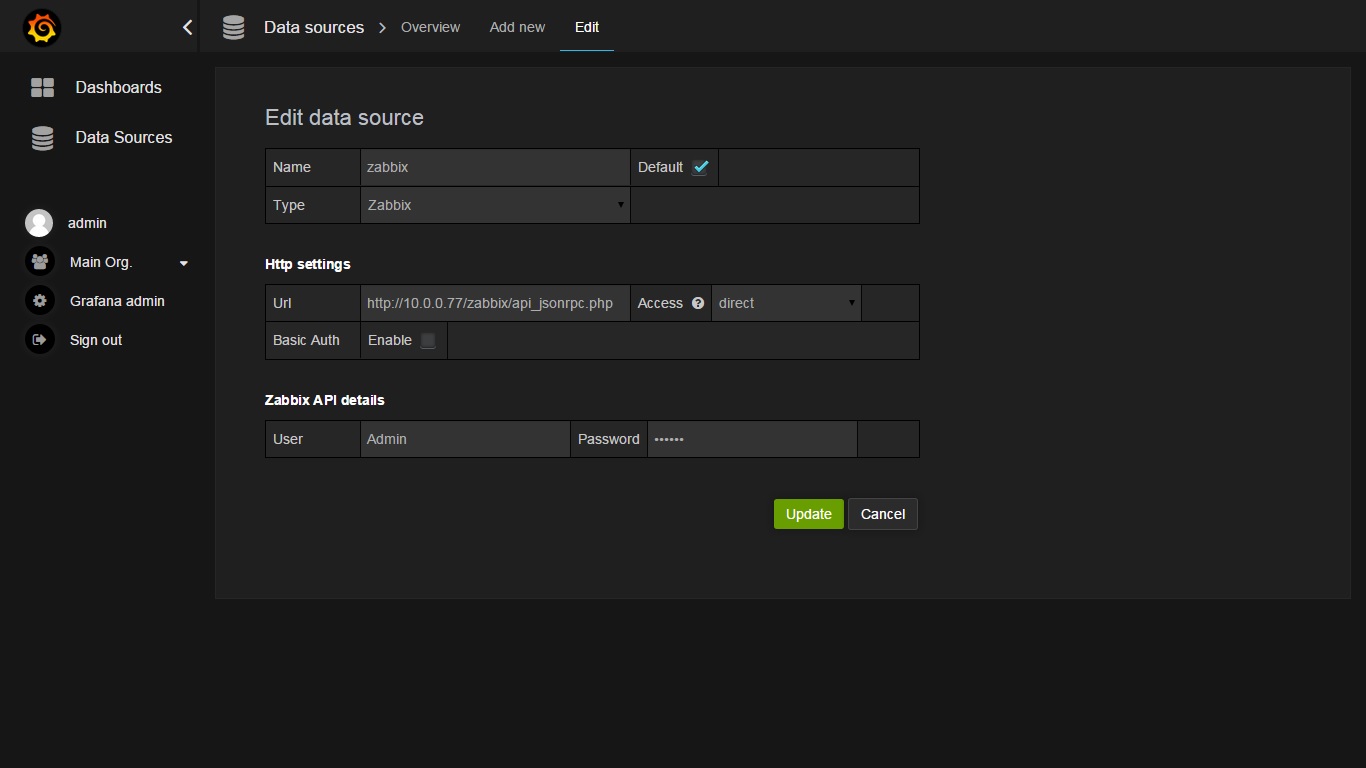
Task: Click the Sign out arrow icon
Action: (x=39, y=340)
